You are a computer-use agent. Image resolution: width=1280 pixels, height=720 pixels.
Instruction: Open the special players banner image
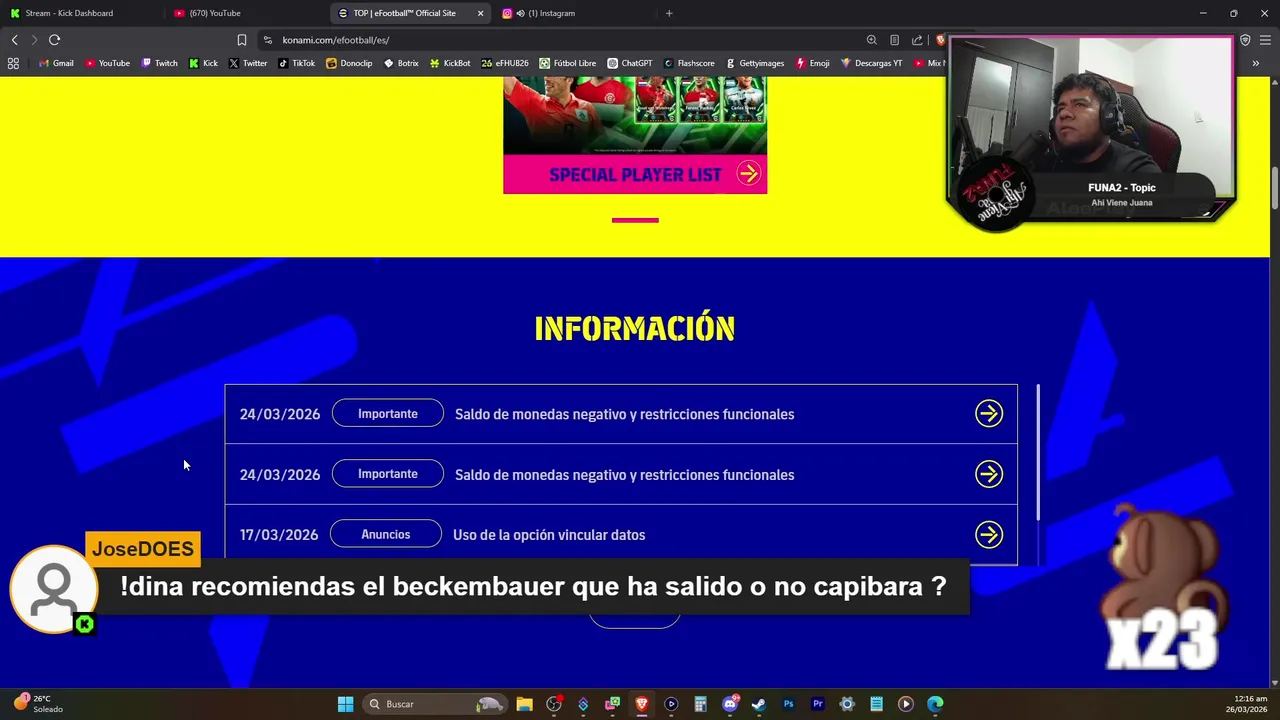(635, 115)
